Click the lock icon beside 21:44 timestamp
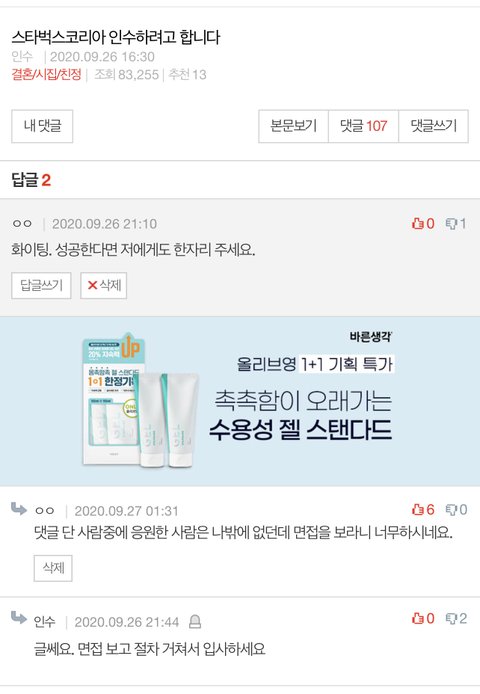480x694 pixels. click(x=195, y=622)
